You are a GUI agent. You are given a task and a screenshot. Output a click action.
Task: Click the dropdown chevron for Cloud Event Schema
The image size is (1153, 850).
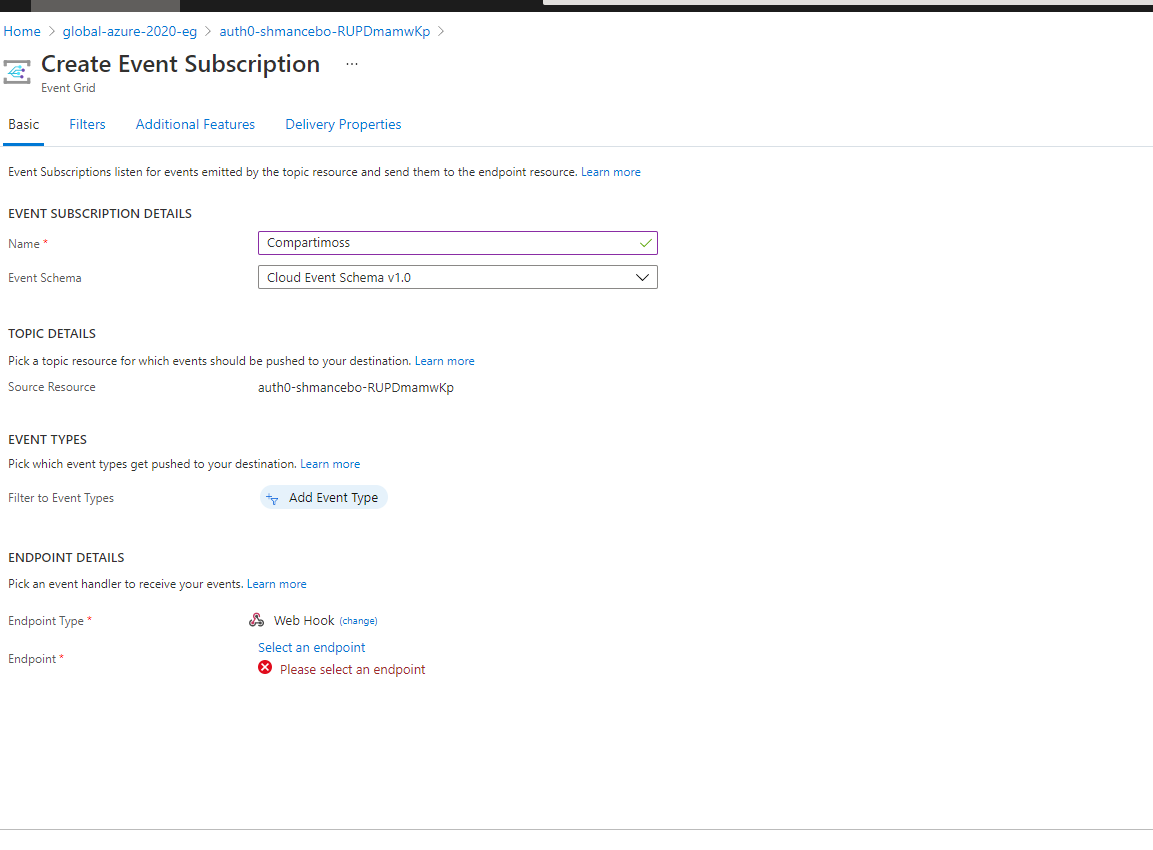click(642, 277)
